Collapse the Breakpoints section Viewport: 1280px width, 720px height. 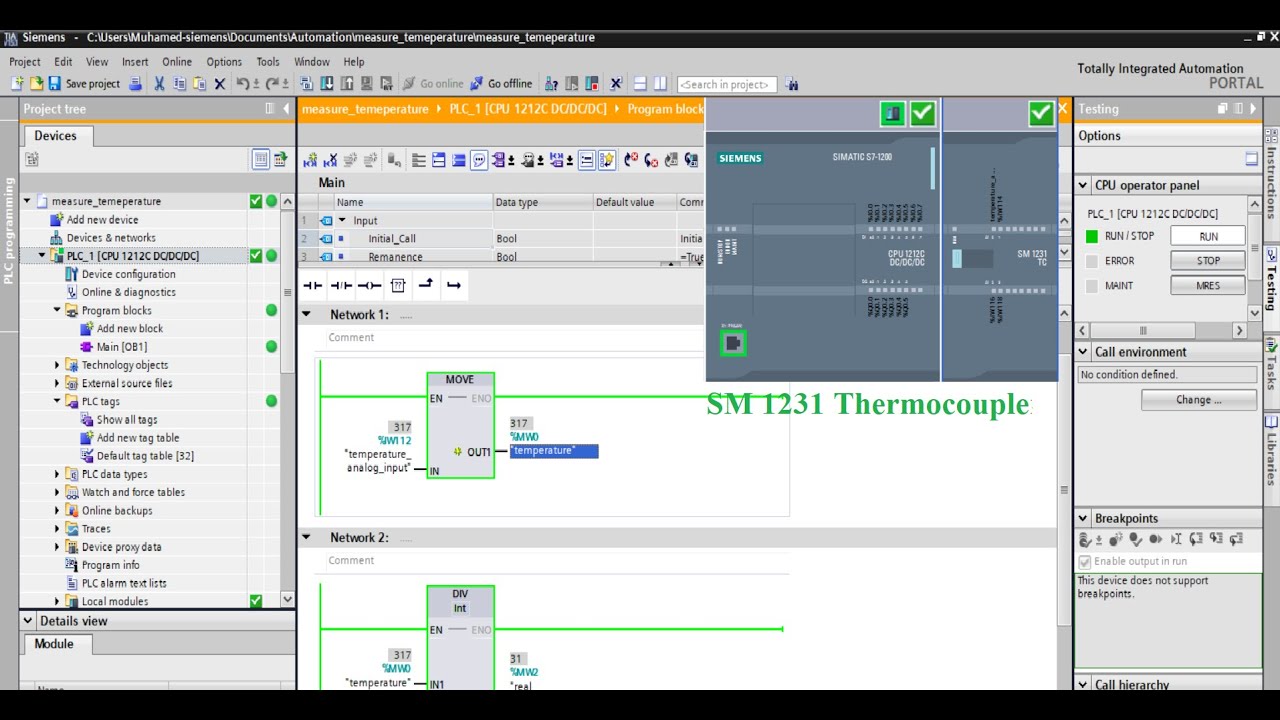pos(1082,518)
